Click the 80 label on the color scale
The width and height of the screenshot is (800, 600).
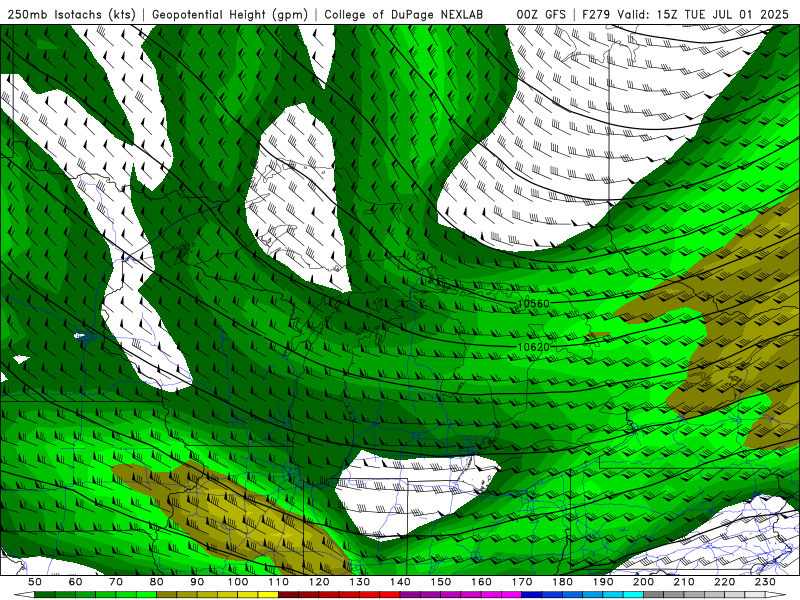point(157,582)
